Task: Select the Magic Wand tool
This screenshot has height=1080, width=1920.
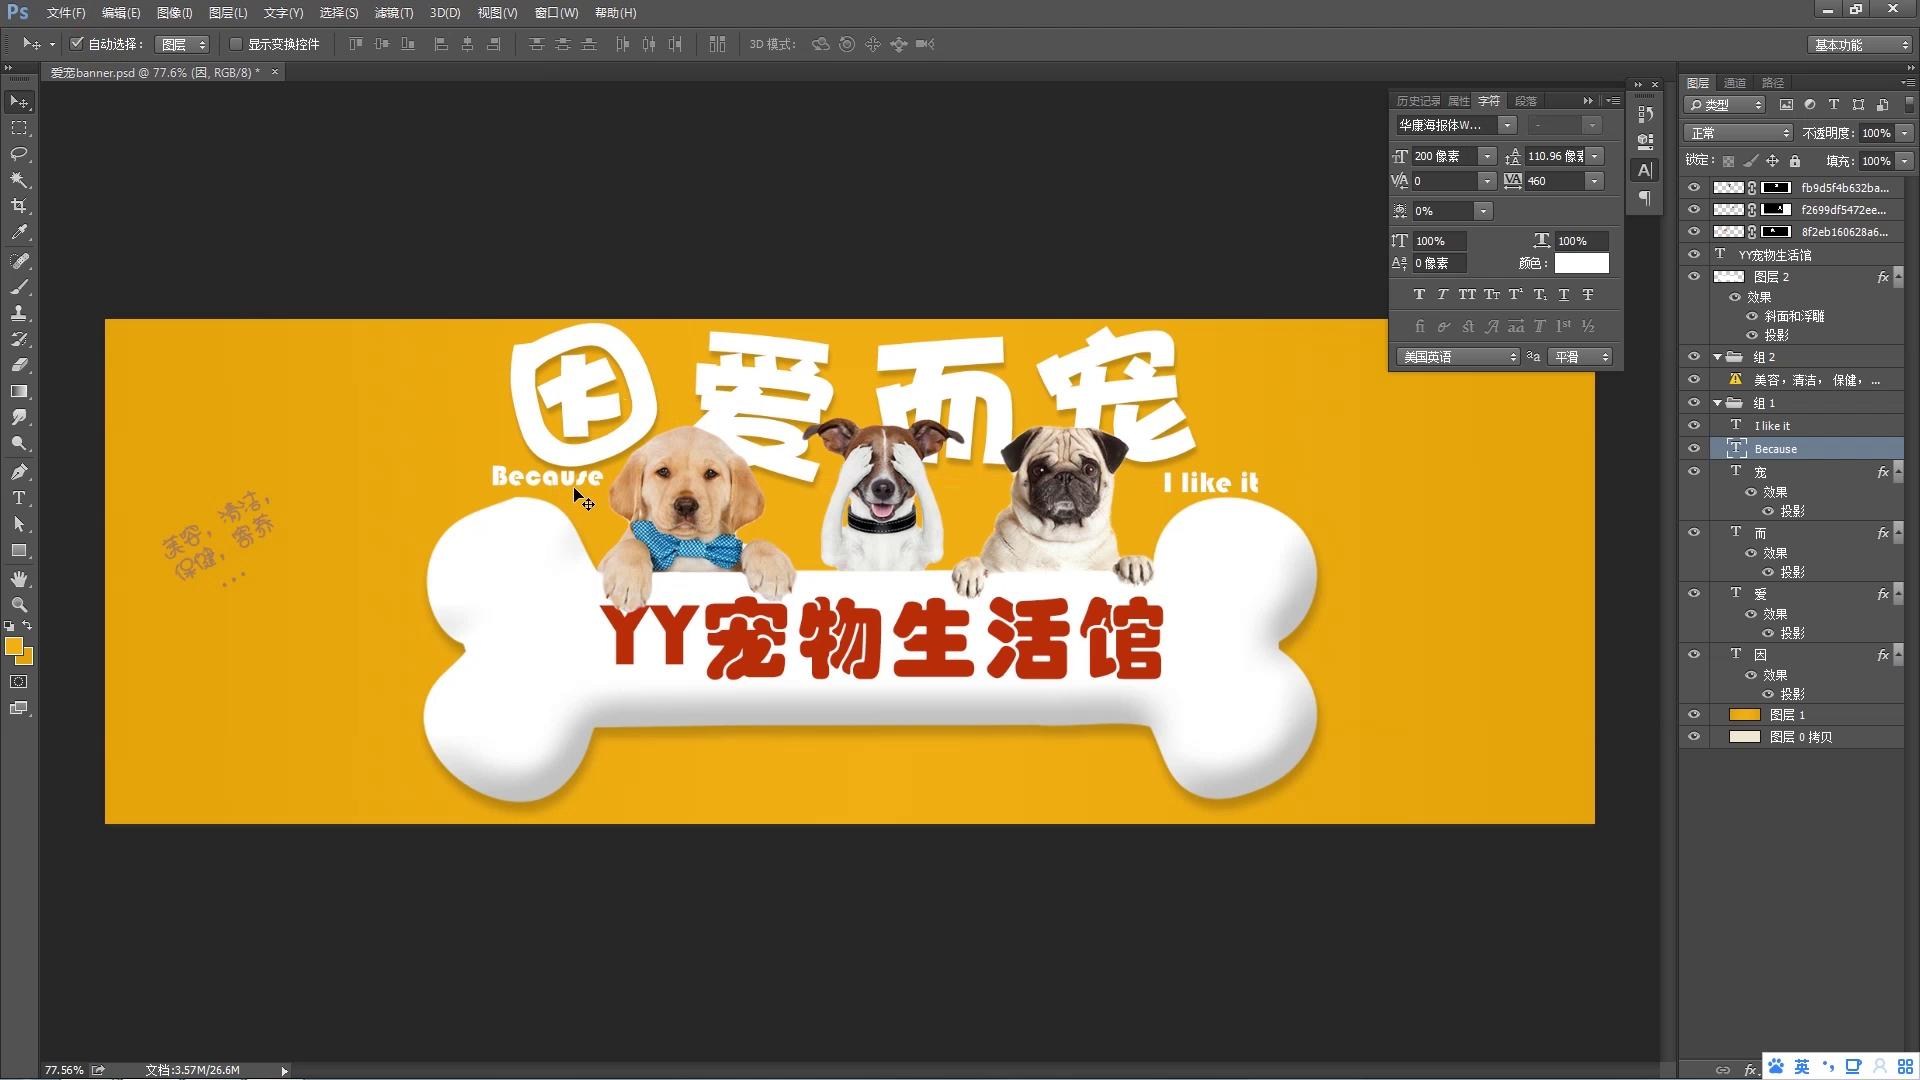Action: tap(19, 180)
